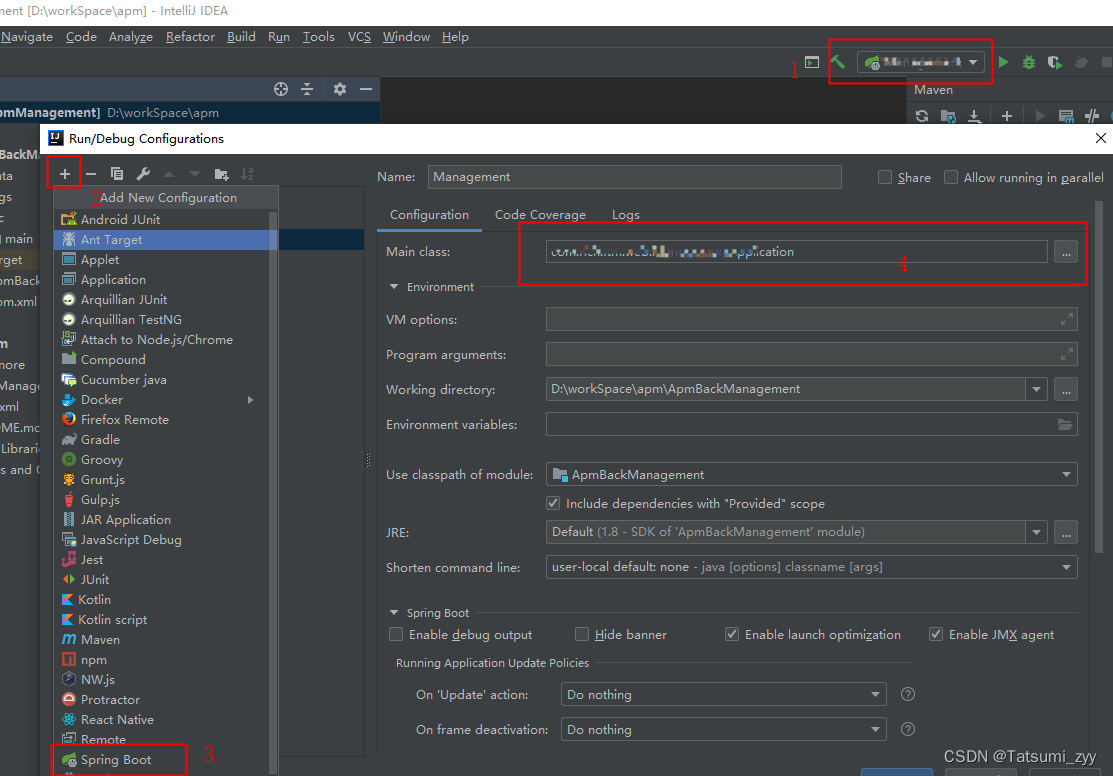Start debugging with the bug icon
This screenshot has height=776, width=1113.
pyautogui.click(x=1029, y=62)
